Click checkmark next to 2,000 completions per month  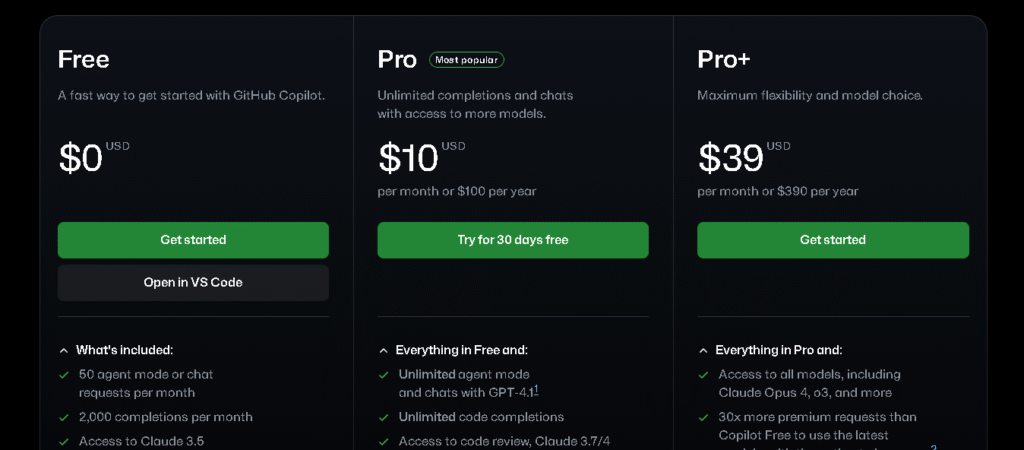(64, 417)
